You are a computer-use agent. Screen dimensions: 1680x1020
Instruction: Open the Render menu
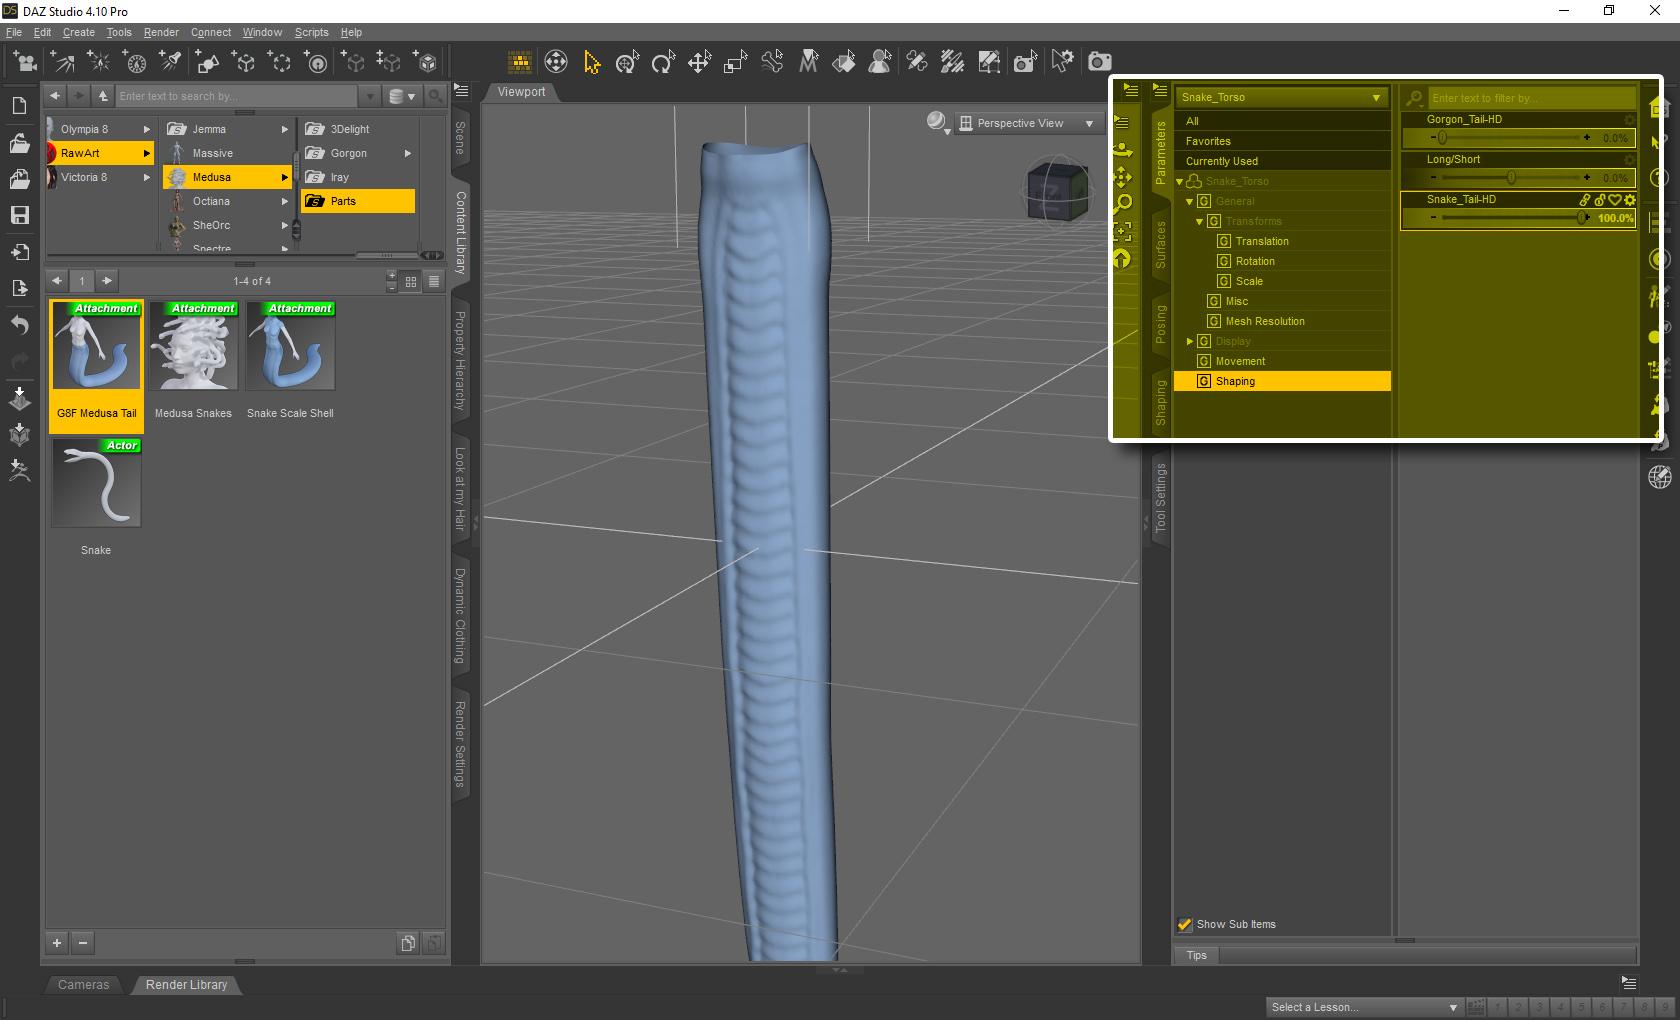coord(161,32)
